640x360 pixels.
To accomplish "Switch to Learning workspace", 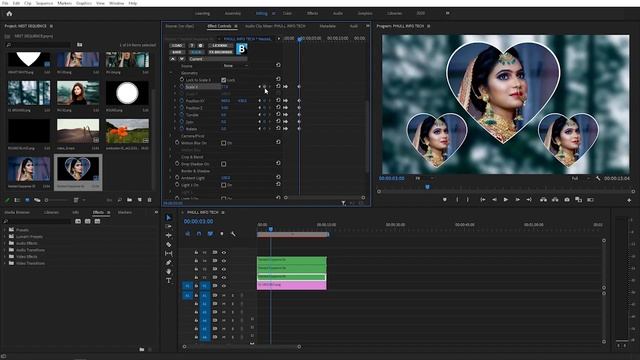I will (202, 13).
